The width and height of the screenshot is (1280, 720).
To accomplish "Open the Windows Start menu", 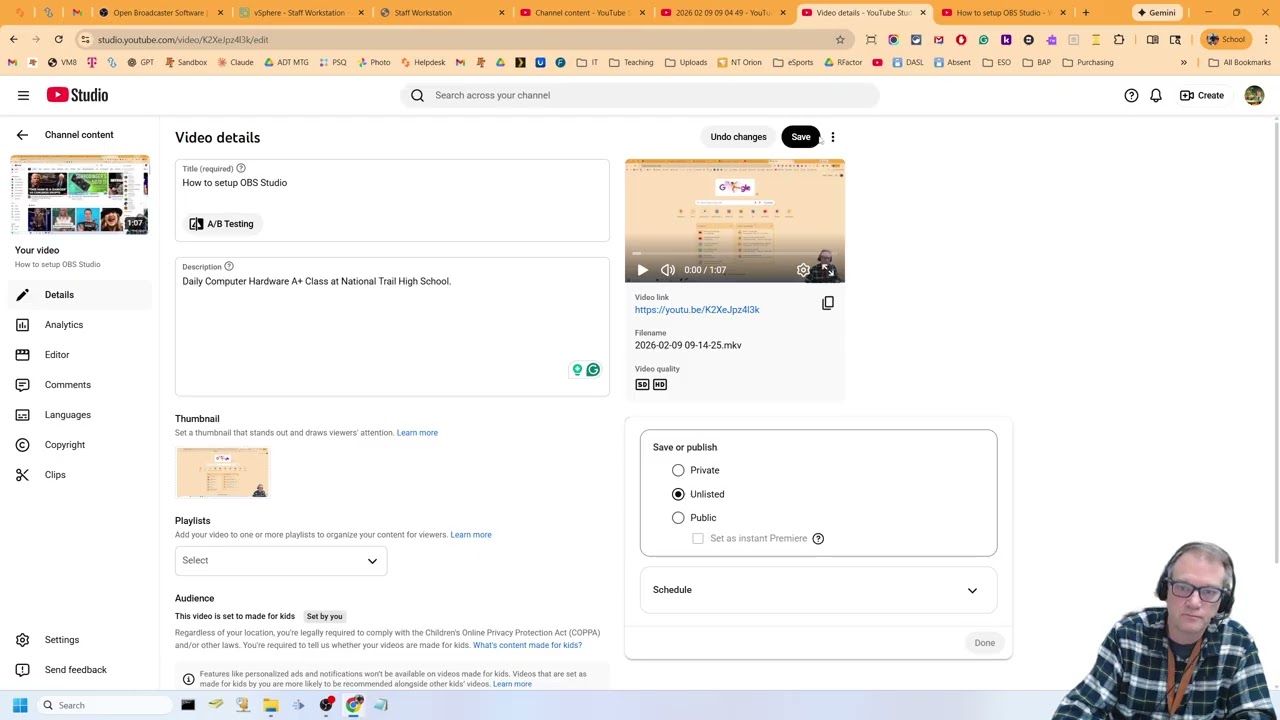I will pos(20,706).
